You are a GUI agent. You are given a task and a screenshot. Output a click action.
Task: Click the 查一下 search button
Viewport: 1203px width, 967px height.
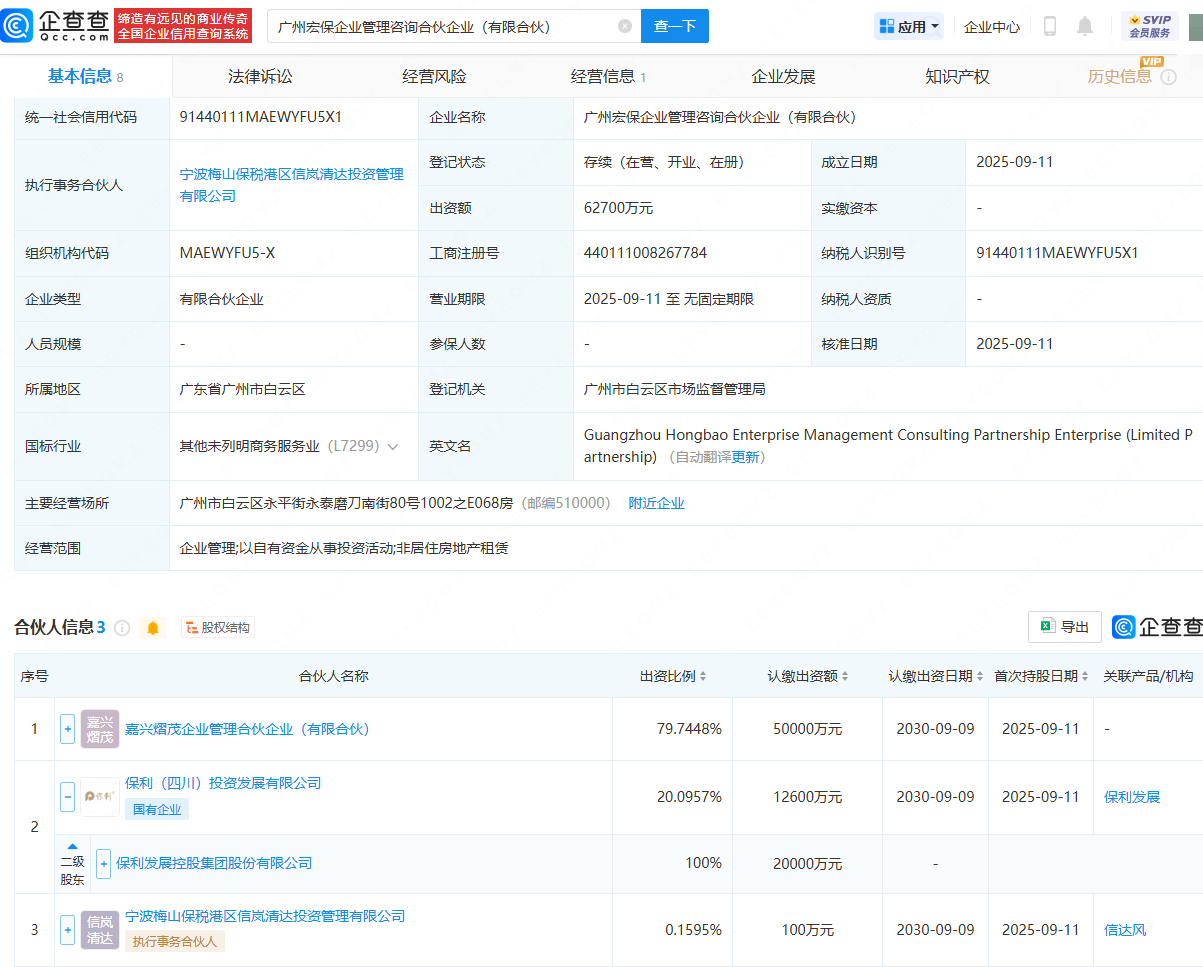675,26
